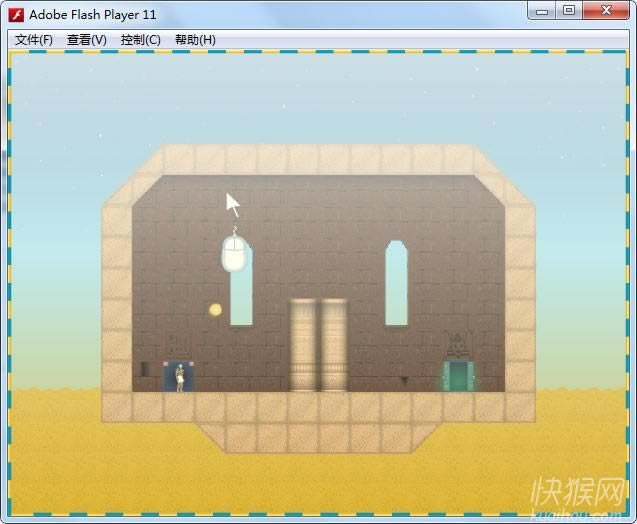Open the 帮助(H) menu
Viewport: 637px width, 524px height.
pyautogui.click(x=195, y=40)
